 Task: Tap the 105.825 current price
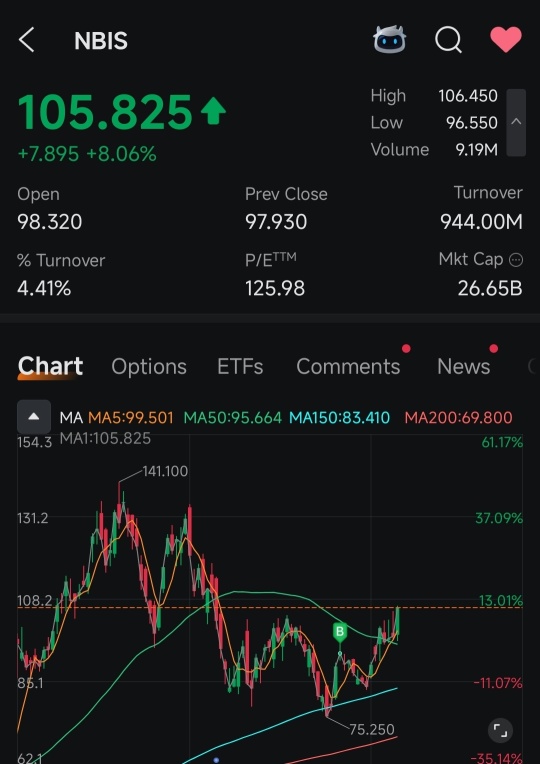(x=105, y=113)
